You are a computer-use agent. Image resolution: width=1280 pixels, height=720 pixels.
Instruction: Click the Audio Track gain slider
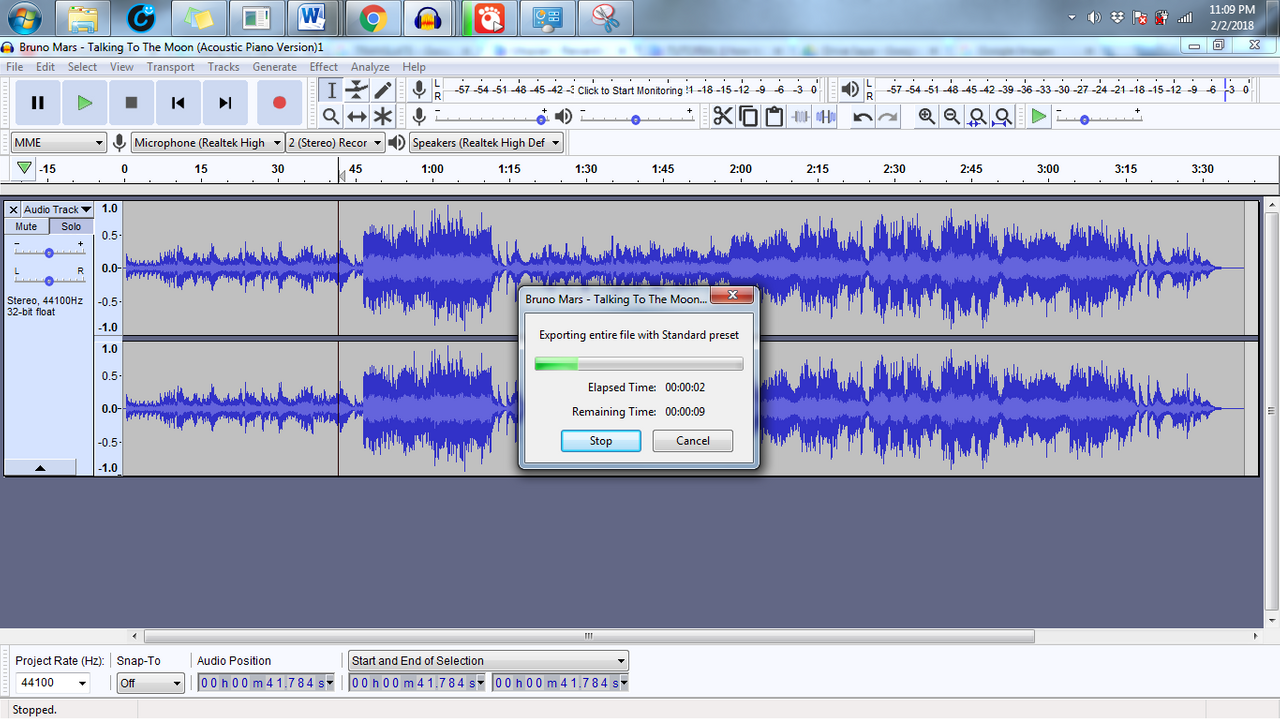coord(48,252)
